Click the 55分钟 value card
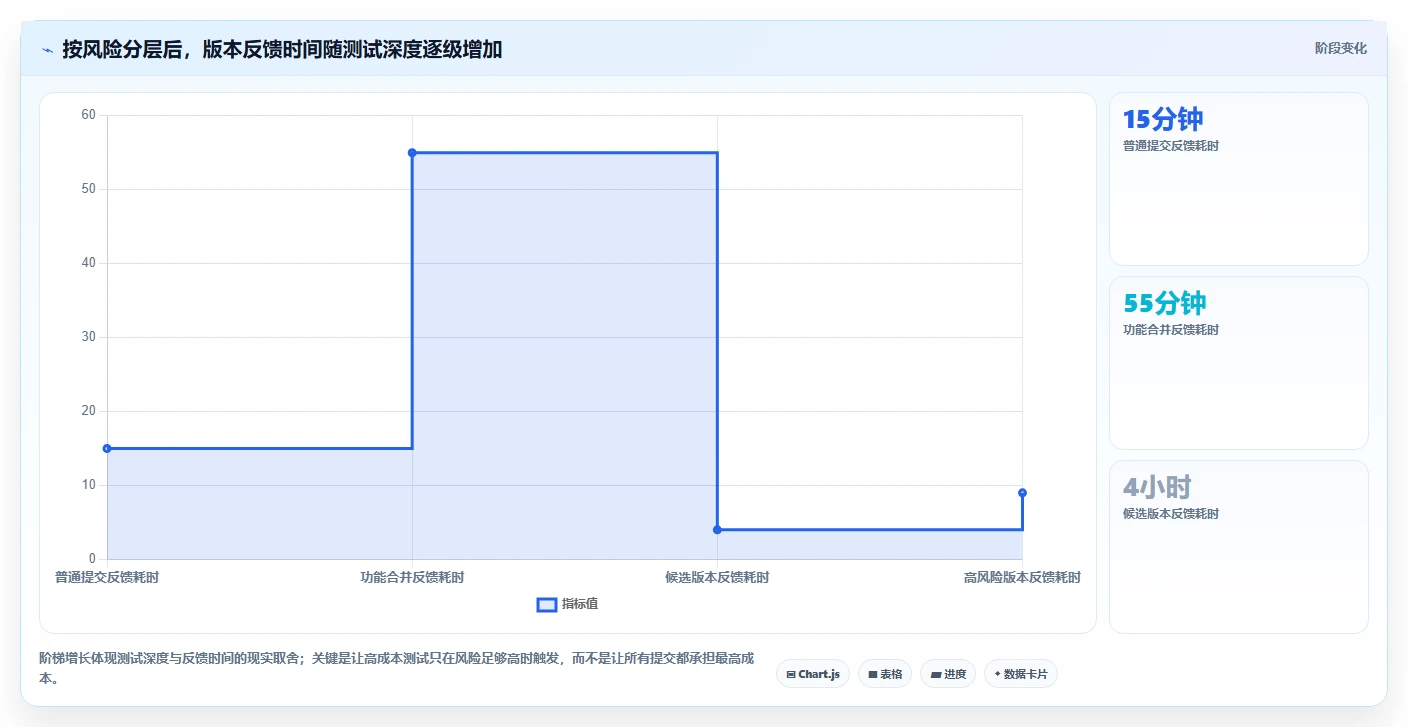Viewport: 1408px width, 727px height. point(1239,363)
